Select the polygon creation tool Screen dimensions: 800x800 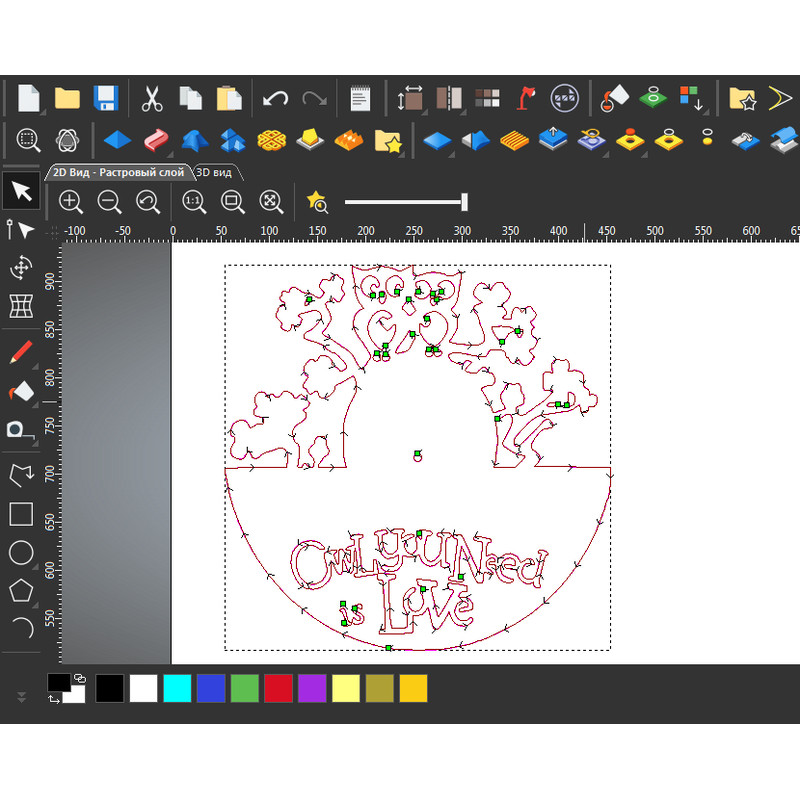pyautogui.click(x=21, y=591)
